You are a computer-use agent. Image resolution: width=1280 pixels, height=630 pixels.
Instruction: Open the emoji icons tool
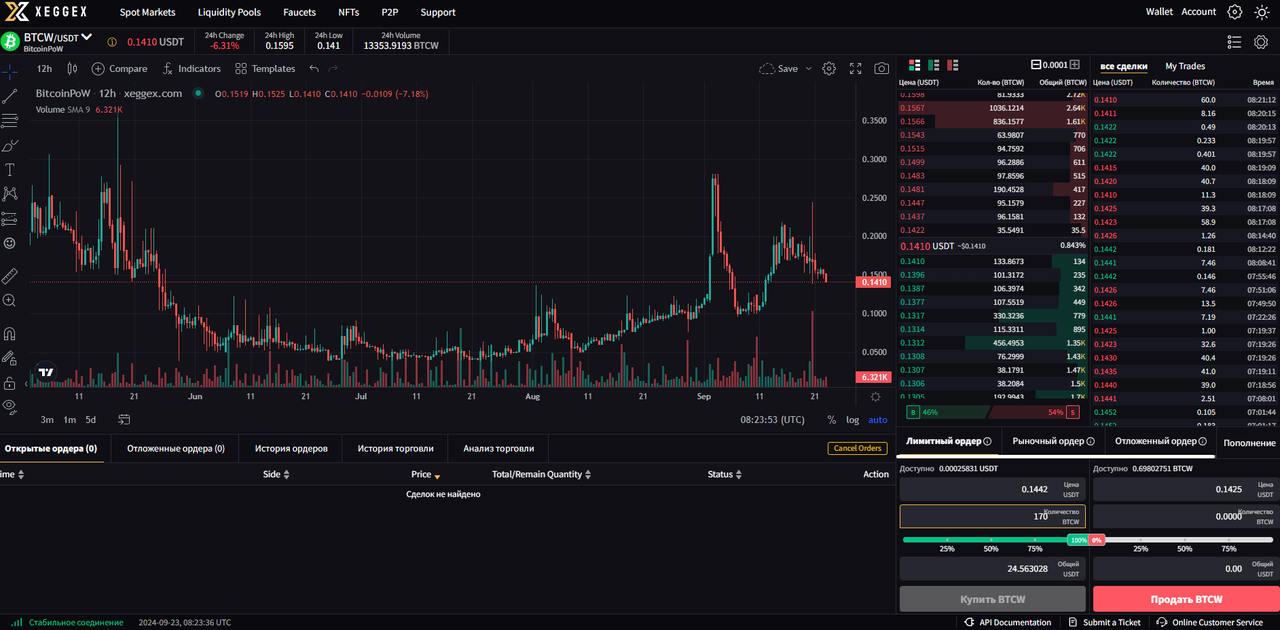(x=10, y=243)
